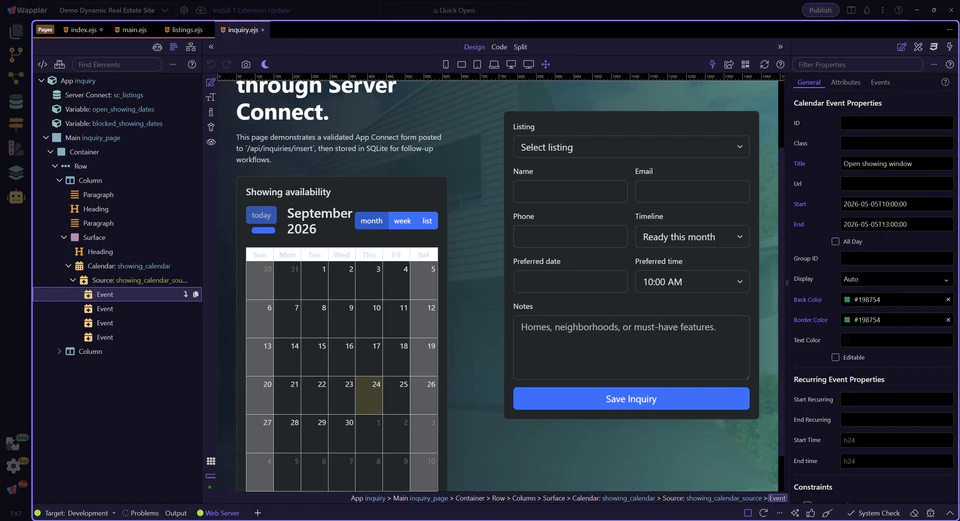Image resolution: width=960 pixels, height=521 pixels.
Task: Open the project settings gear icon in title bar
Action: (x=184, y=10)
